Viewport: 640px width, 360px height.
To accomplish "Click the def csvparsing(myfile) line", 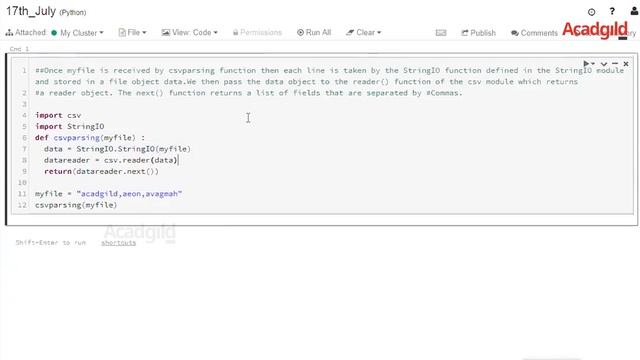I will 90,138.
